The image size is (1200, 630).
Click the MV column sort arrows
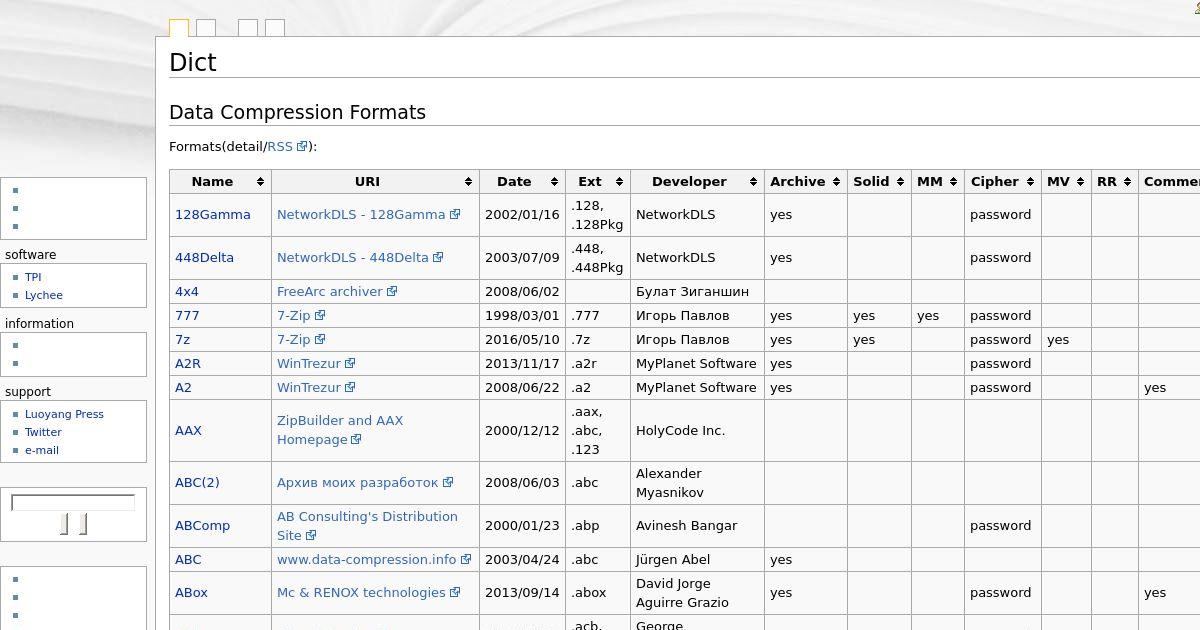pyautogui.click(x=1080, y=182)
